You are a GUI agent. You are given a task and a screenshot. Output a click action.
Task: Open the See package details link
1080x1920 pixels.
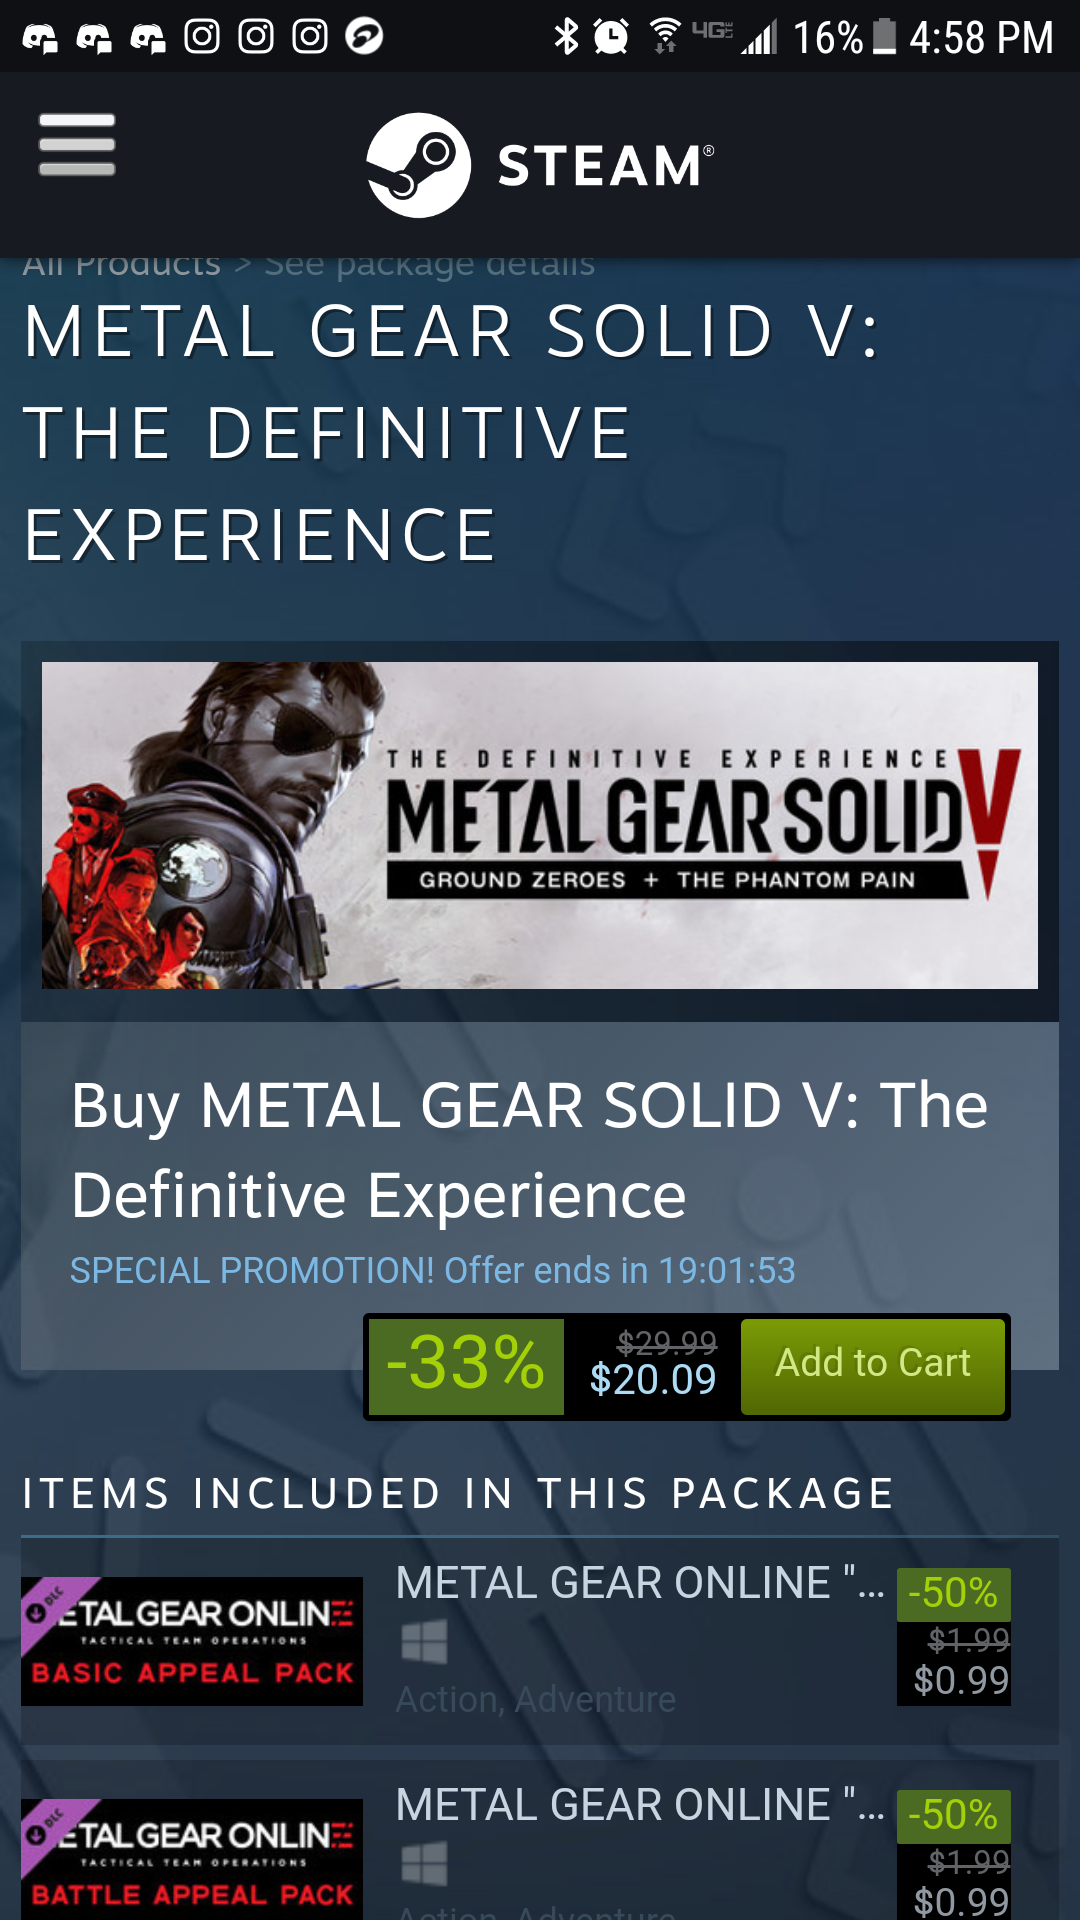pos(429,265)
